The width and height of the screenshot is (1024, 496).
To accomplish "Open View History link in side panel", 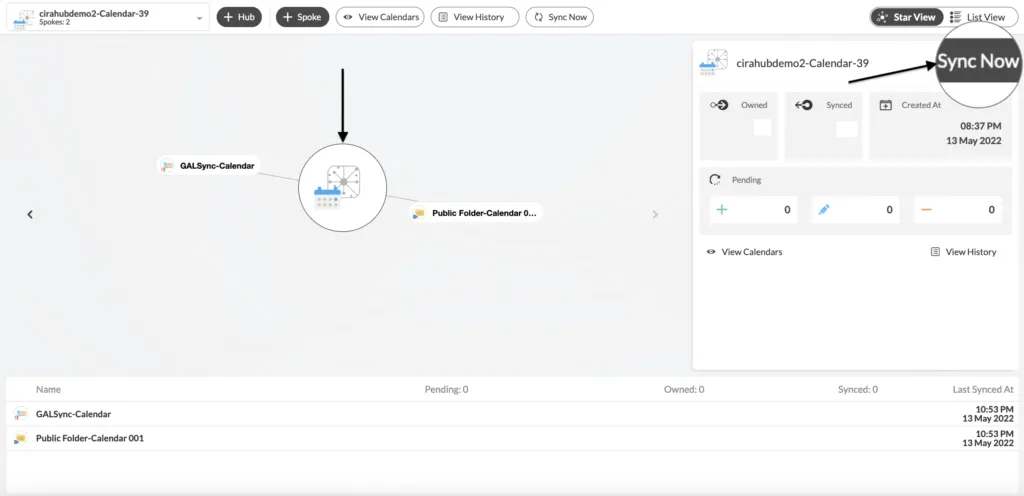I will click(x=964, y=252).
